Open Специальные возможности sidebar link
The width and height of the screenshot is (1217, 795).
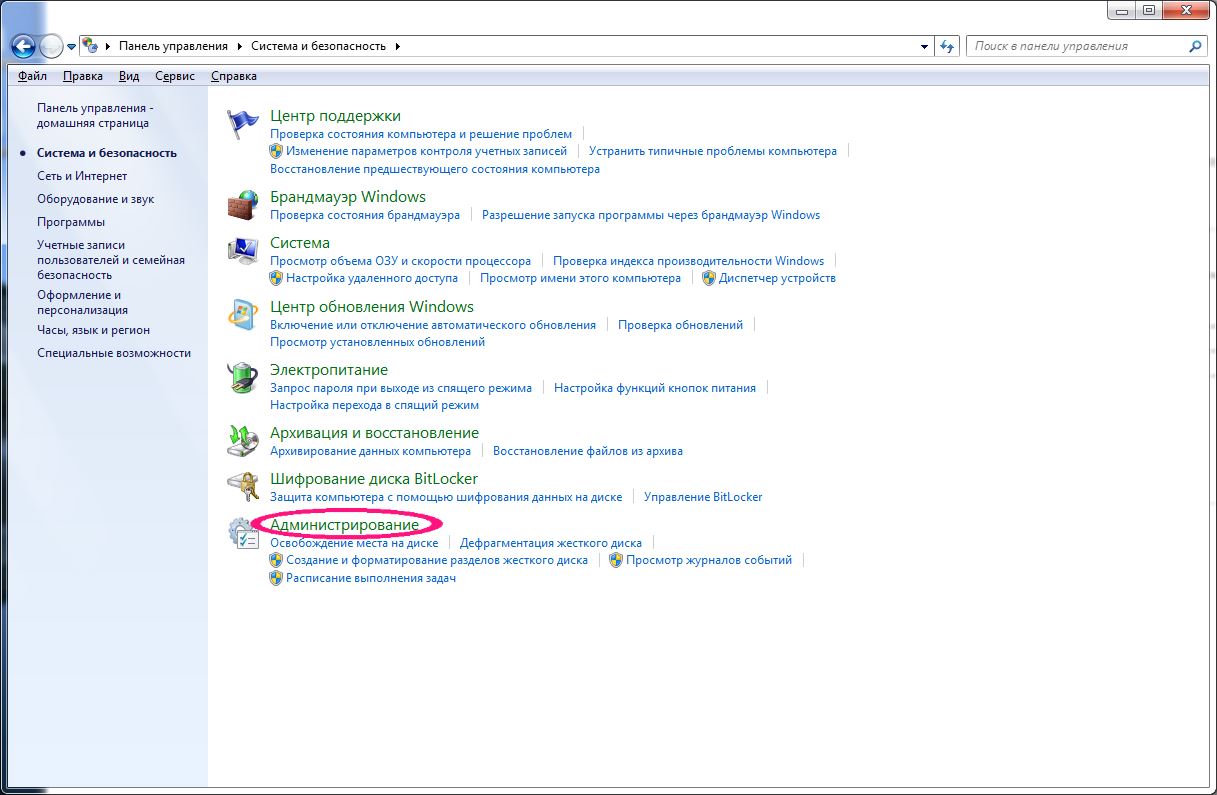[114, 353]
